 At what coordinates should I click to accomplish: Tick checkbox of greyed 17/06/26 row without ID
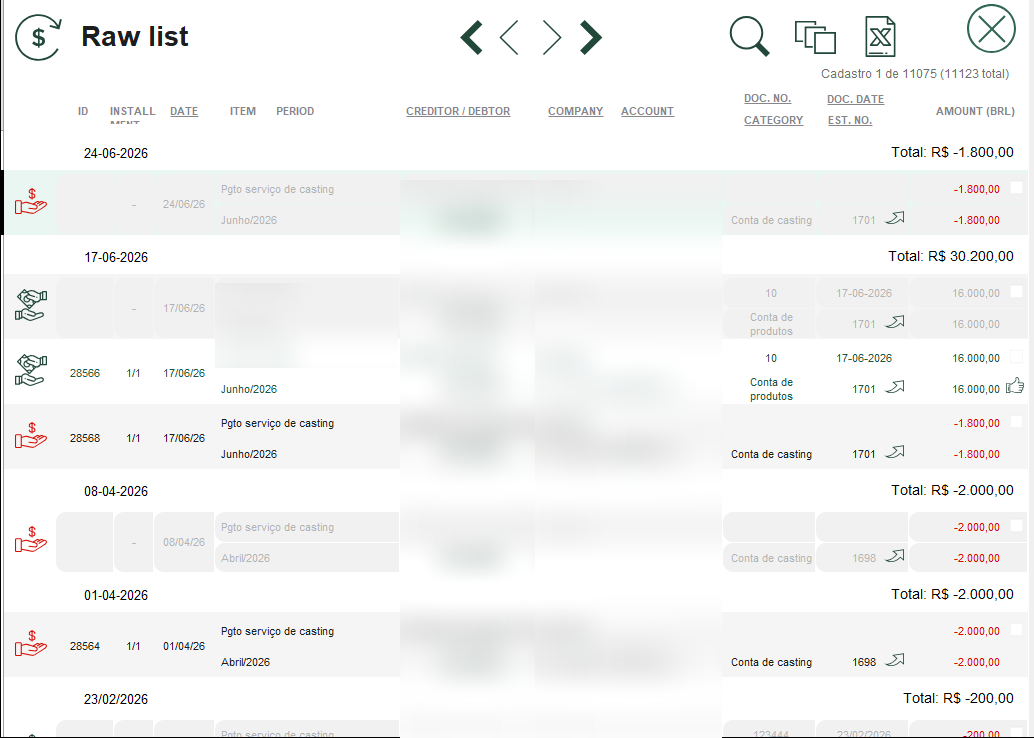[1016, 292]
